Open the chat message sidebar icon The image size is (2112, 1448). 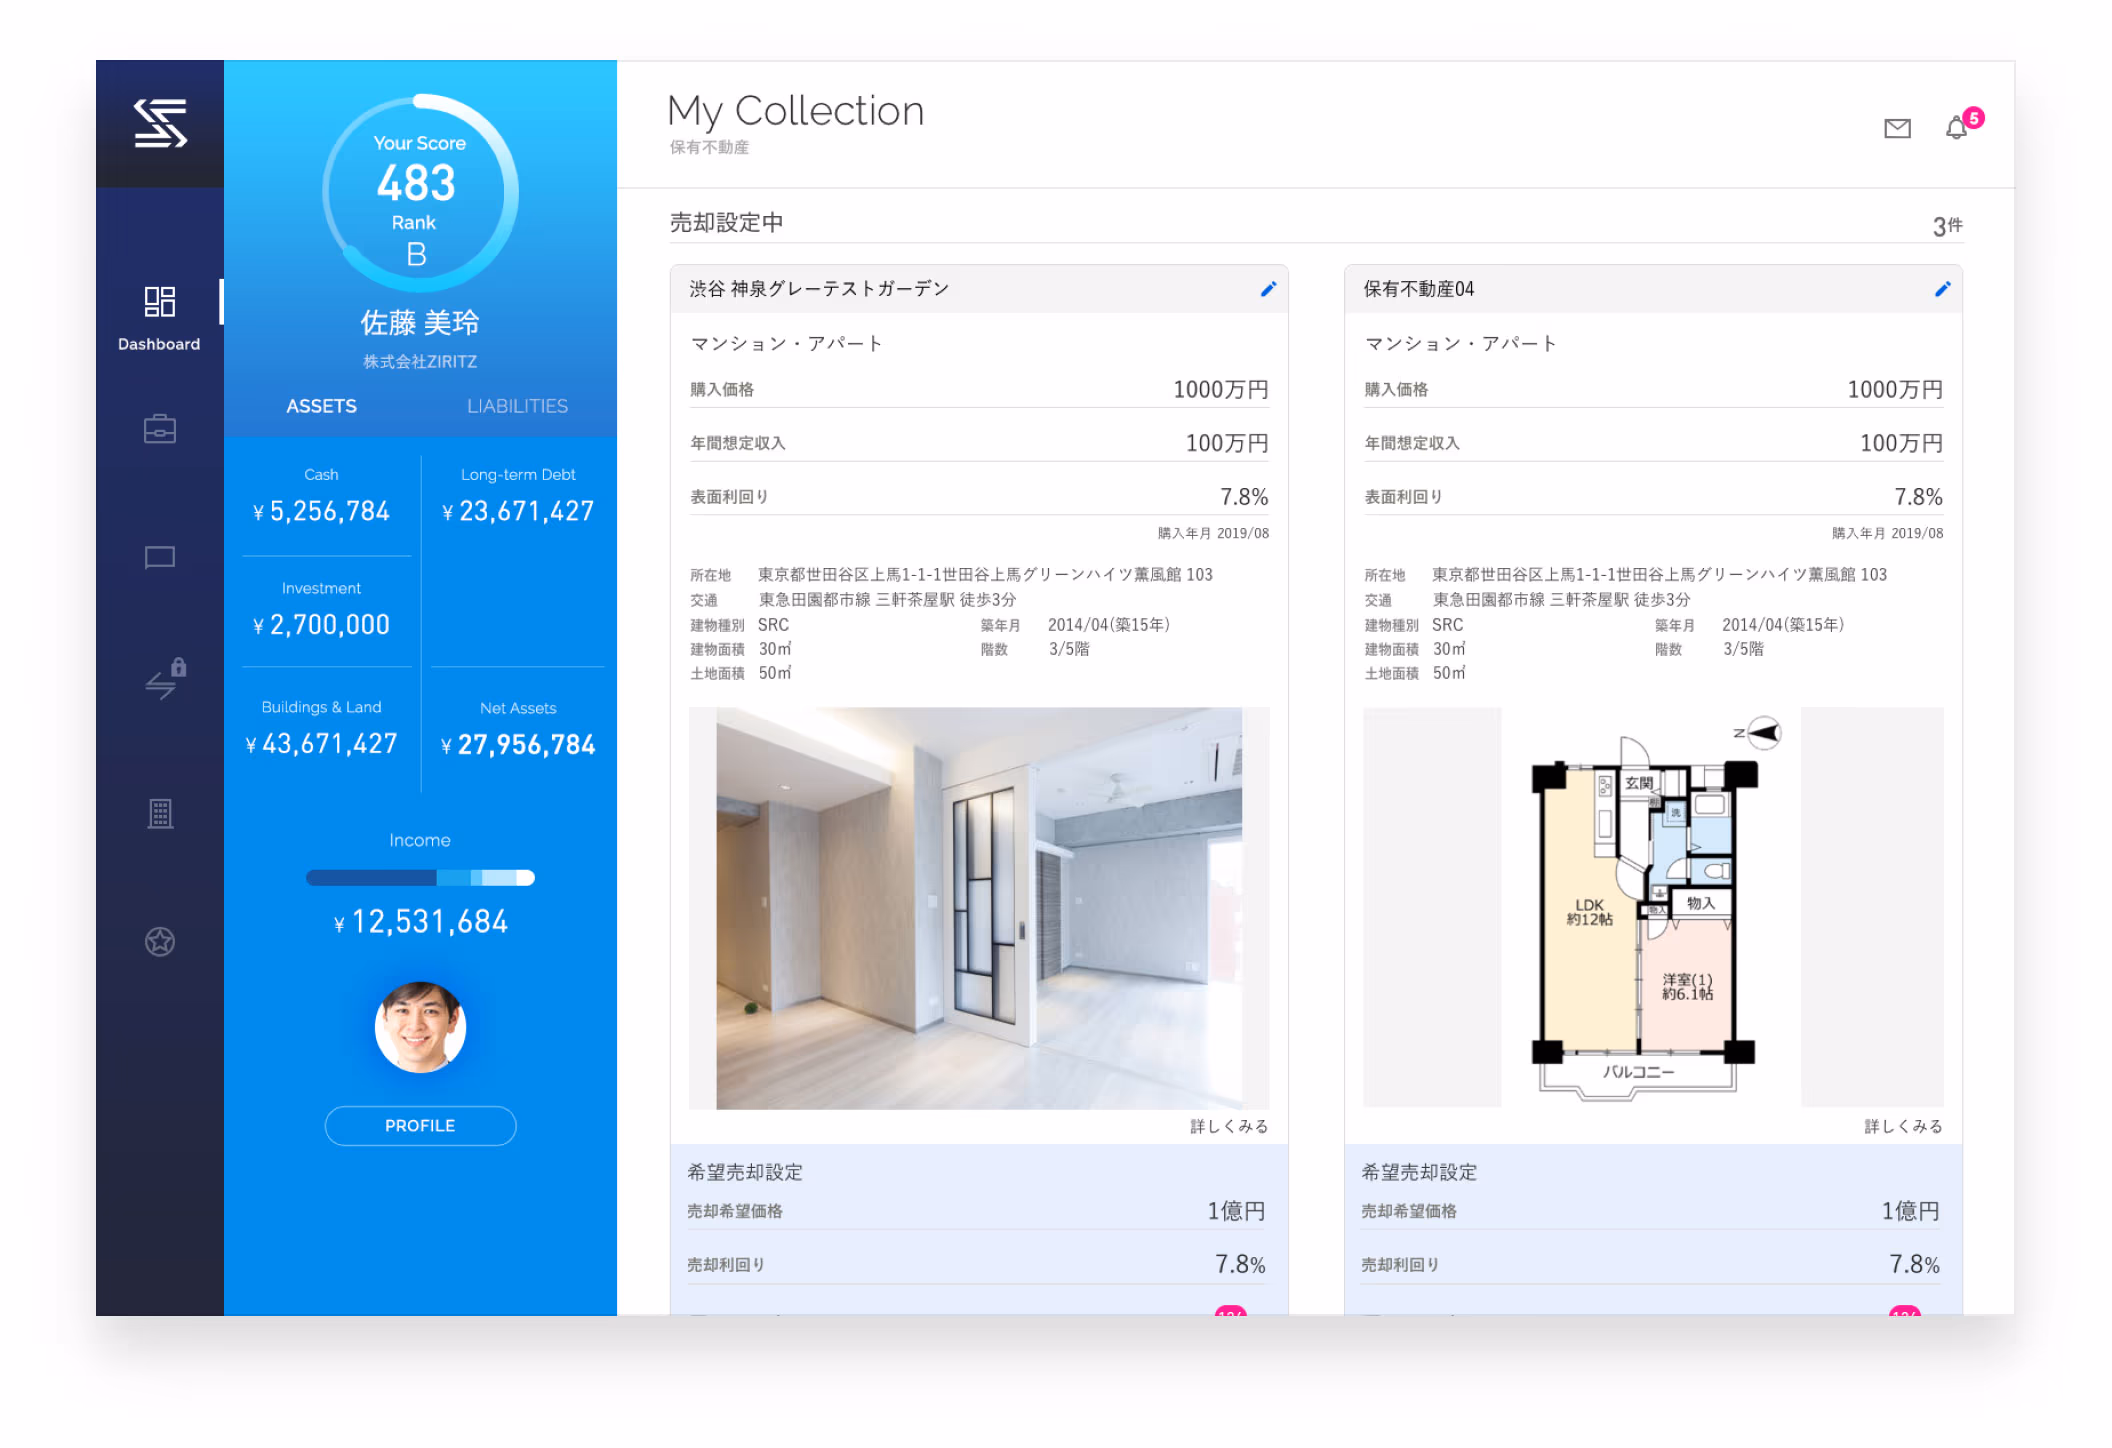coord(160,557)
